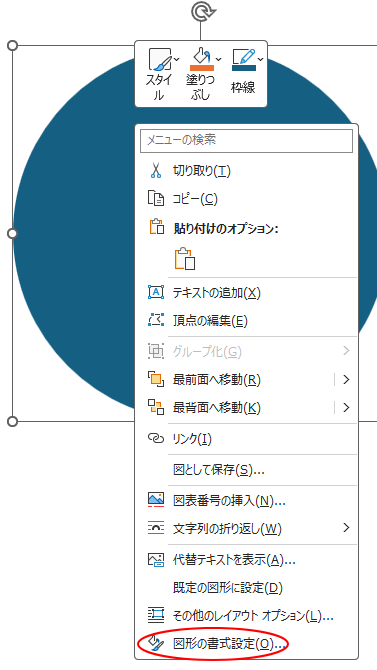
Task: Select 最背面へ移動(K)
Action: click(216, 408)
